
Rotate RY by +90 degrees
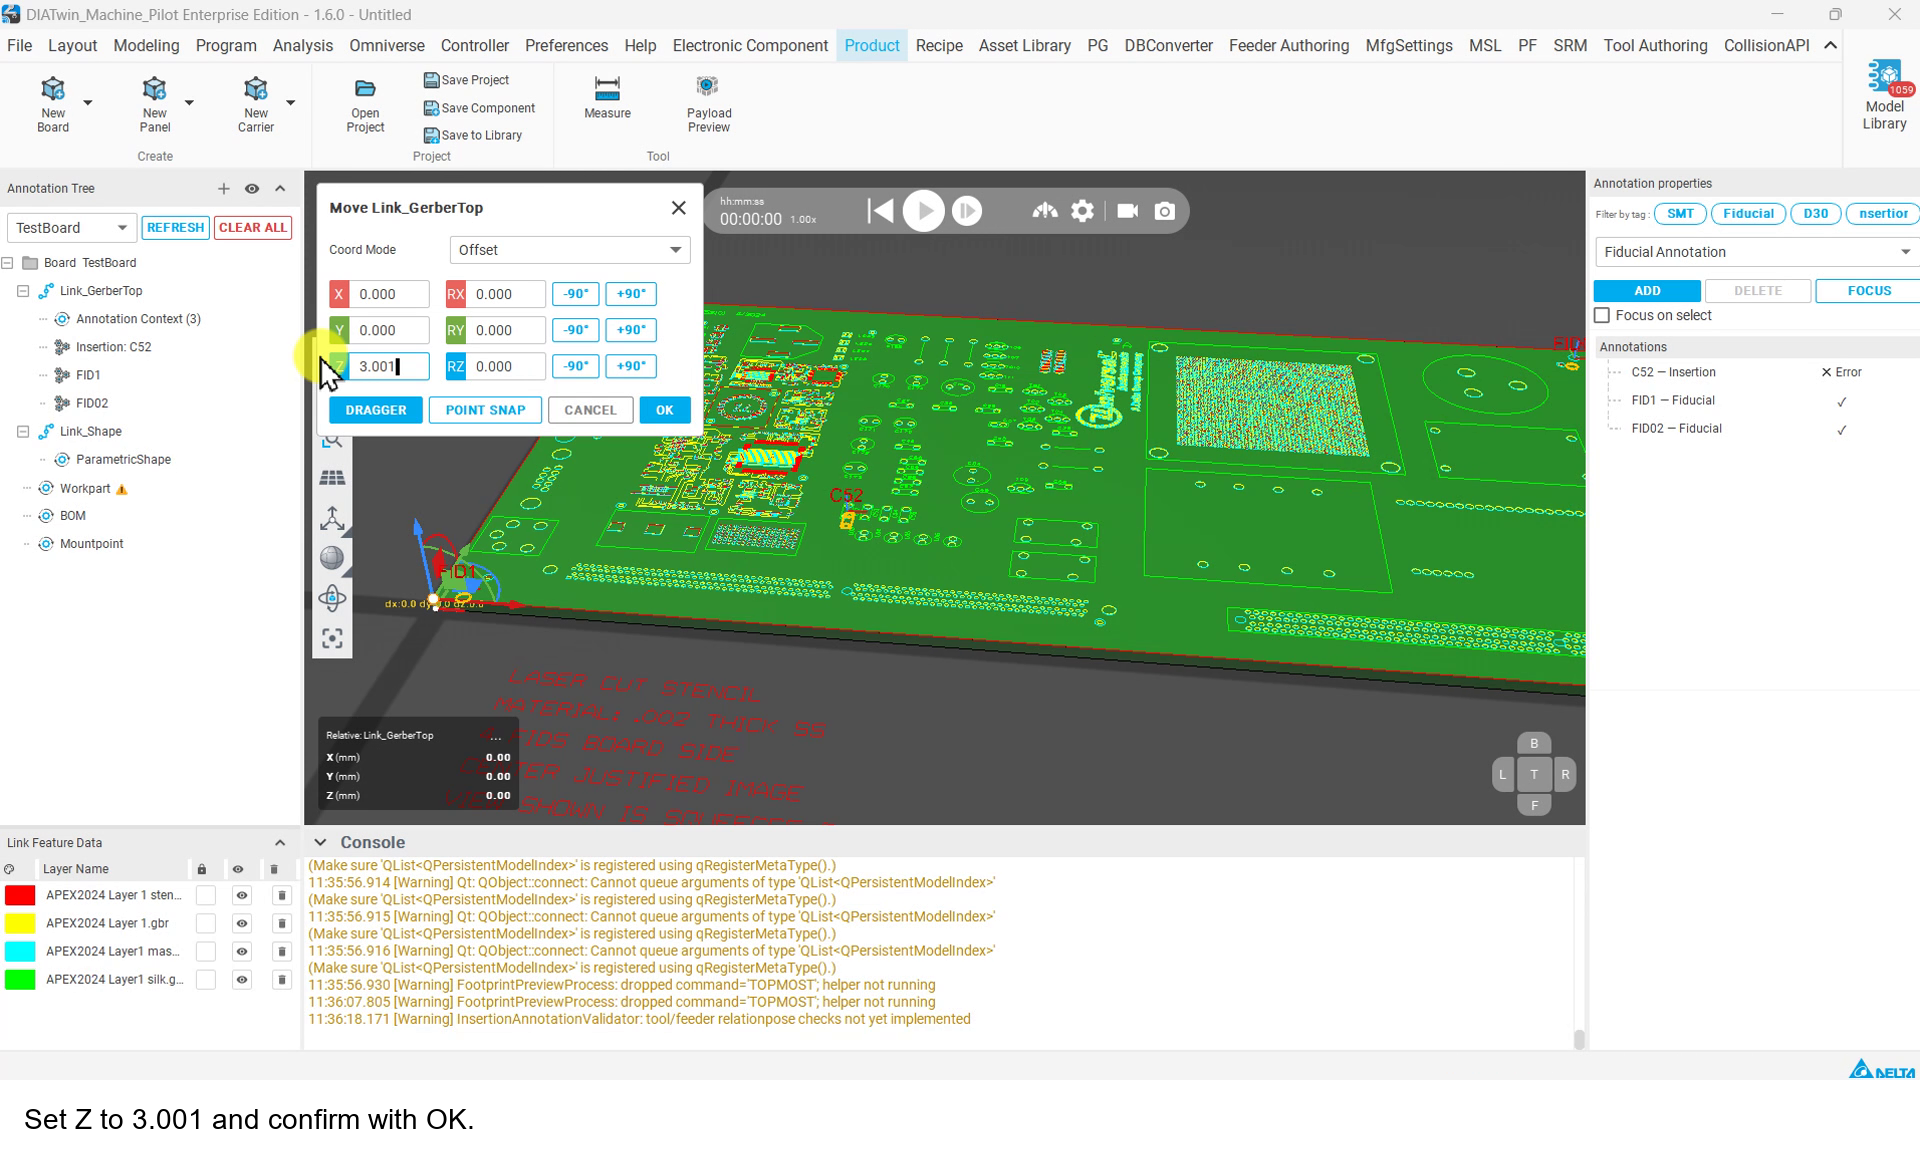pyautogui.click(x=631, y=330)
